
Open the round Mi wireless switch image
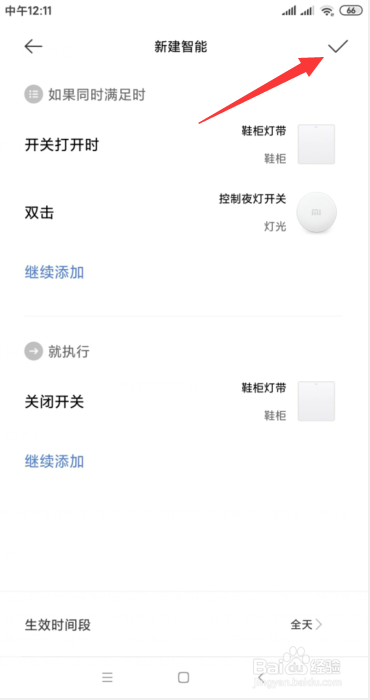[317, 213]
